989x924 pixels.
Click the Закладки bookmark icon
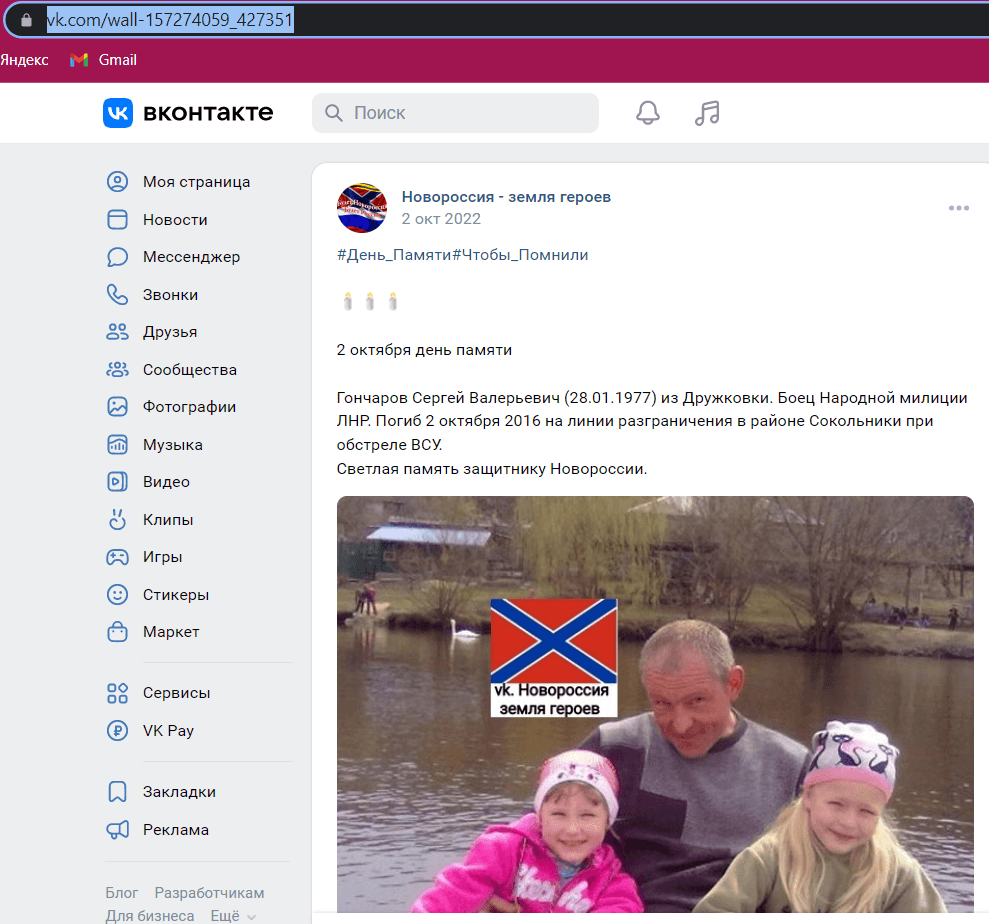click(x=117, y=792)
